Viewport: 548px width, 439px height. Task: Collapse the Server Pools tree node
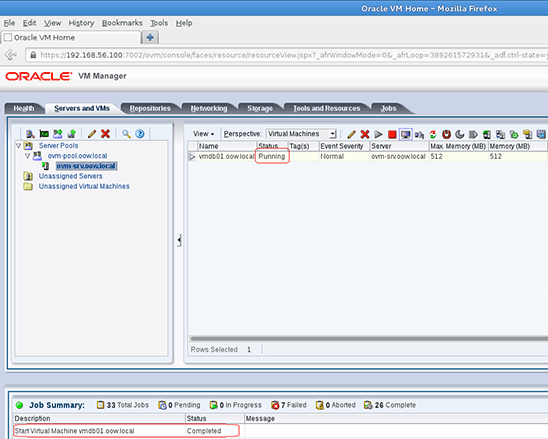click(x=18, y=145)
